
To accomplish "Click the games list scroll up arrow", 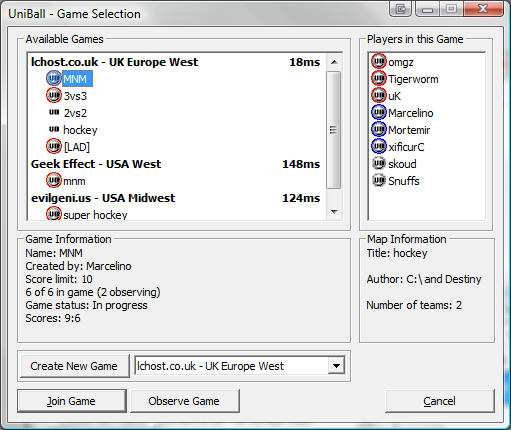I will click(x=334, y=62).
